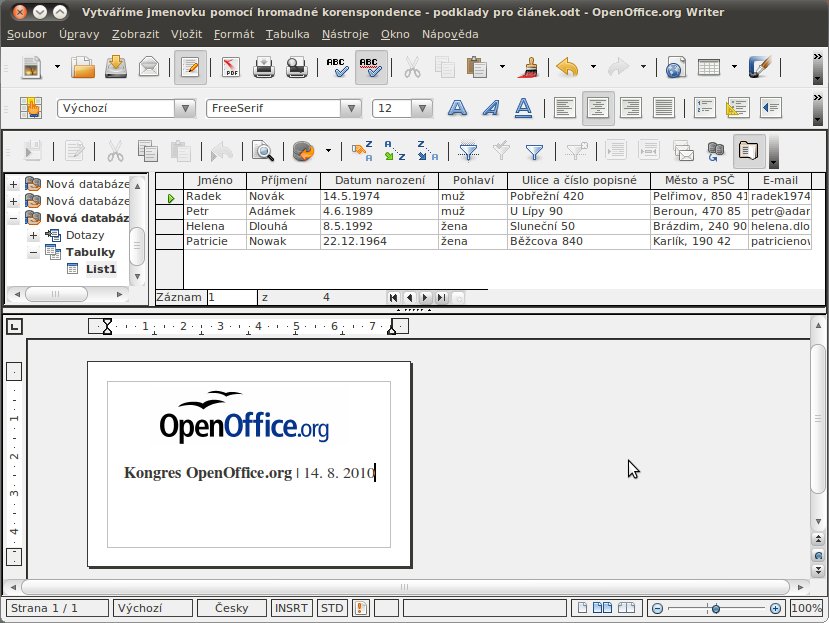829x623 pixels.
Task: Set paragraph alignment to left
Action: tap(565, 108)
